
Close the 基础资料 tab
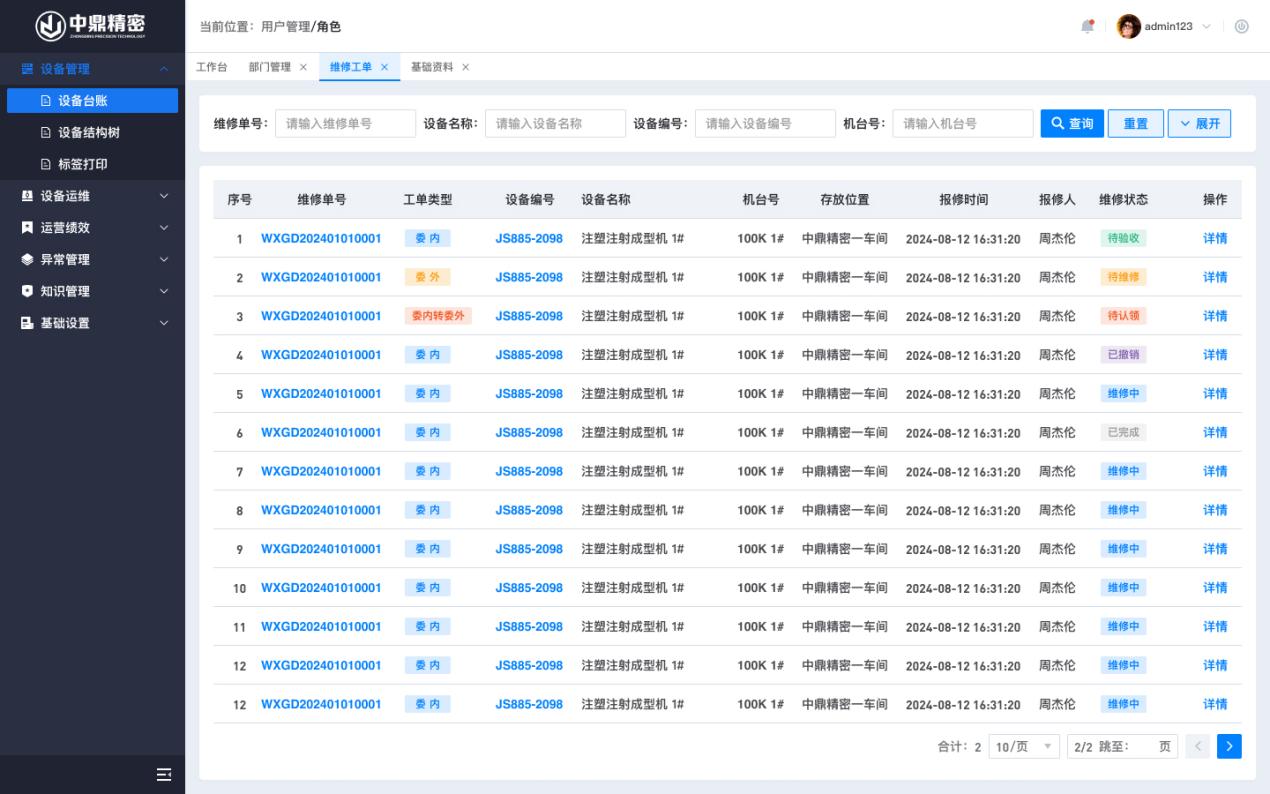pos(465,67)
